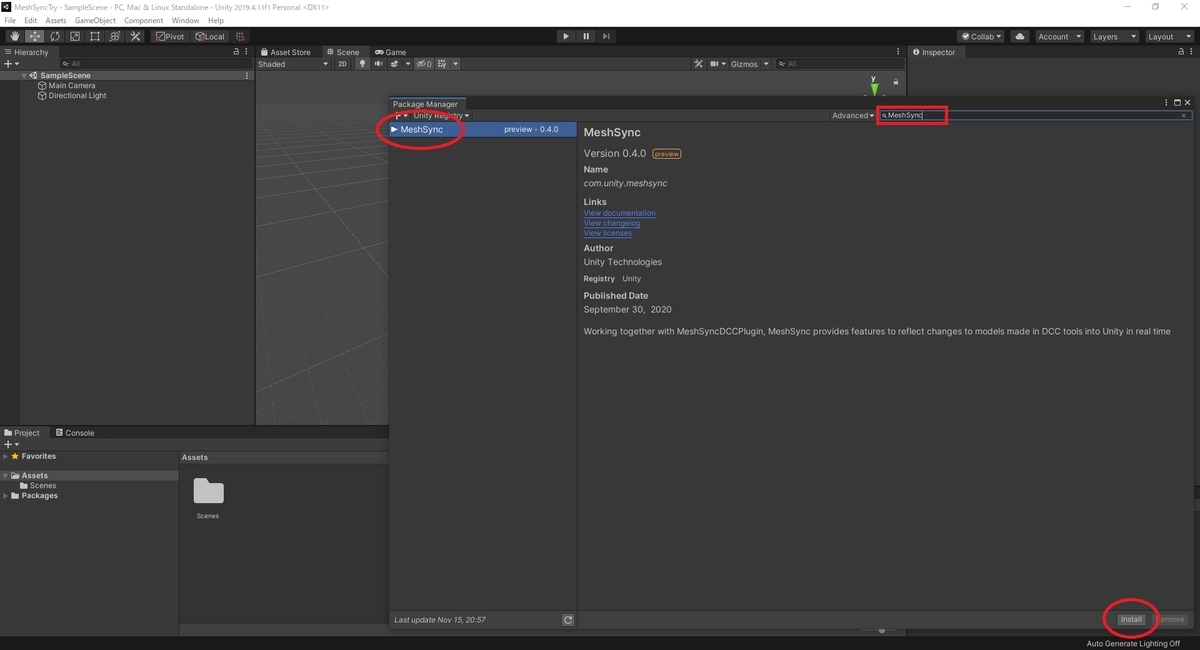Switch to the Asset Store tab
This screenshot has height=650, width=1200.
click(285, 52)
